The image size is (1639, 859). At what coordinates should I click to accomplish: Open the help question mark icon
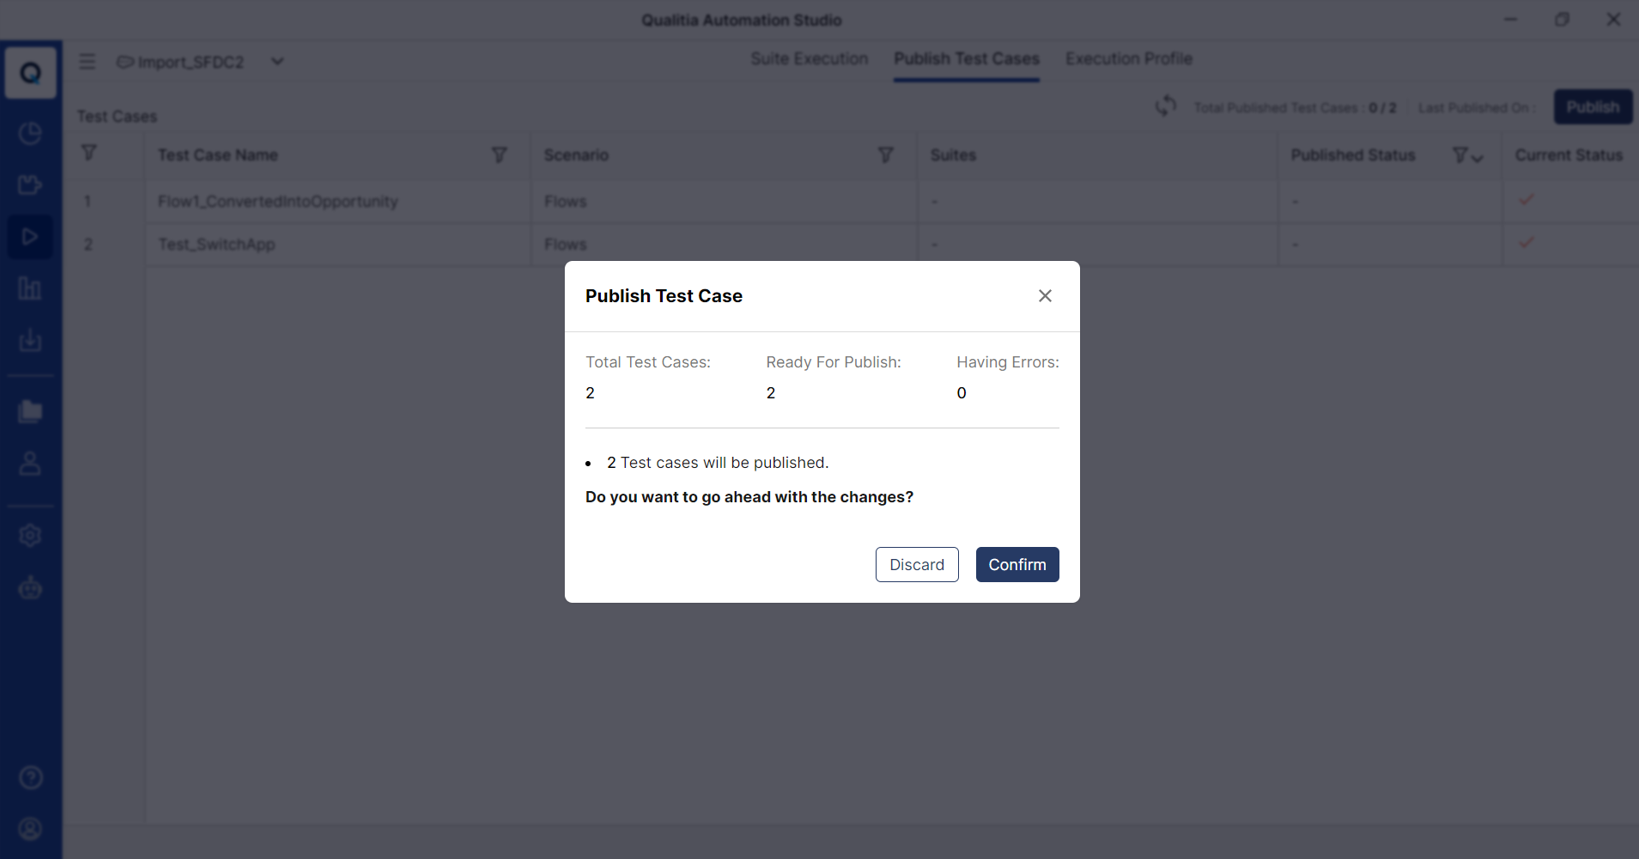[31, 777]
